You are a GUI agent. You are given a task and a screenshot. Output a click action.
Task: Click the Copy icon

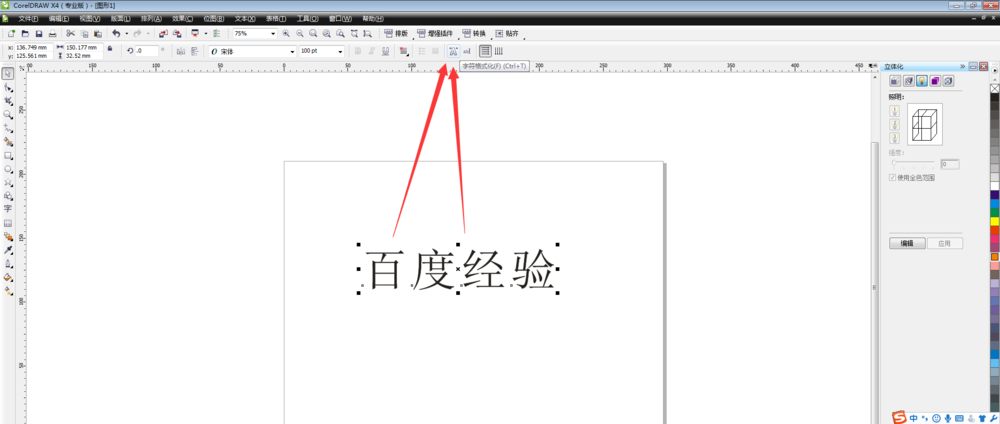tap(84, 33)
